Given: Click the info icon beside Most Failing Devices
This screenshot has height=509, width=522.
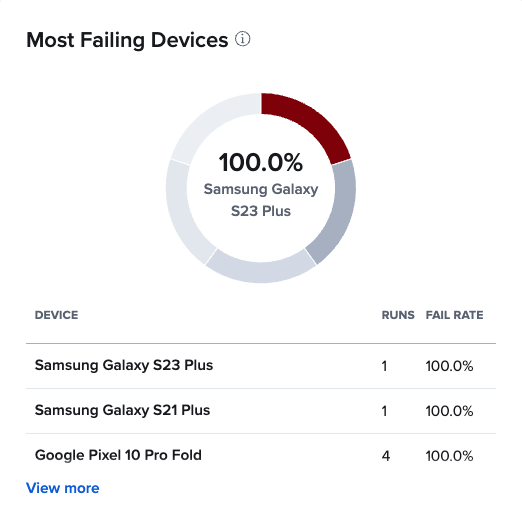Looking at the screenshot, I should pos(243,39).
